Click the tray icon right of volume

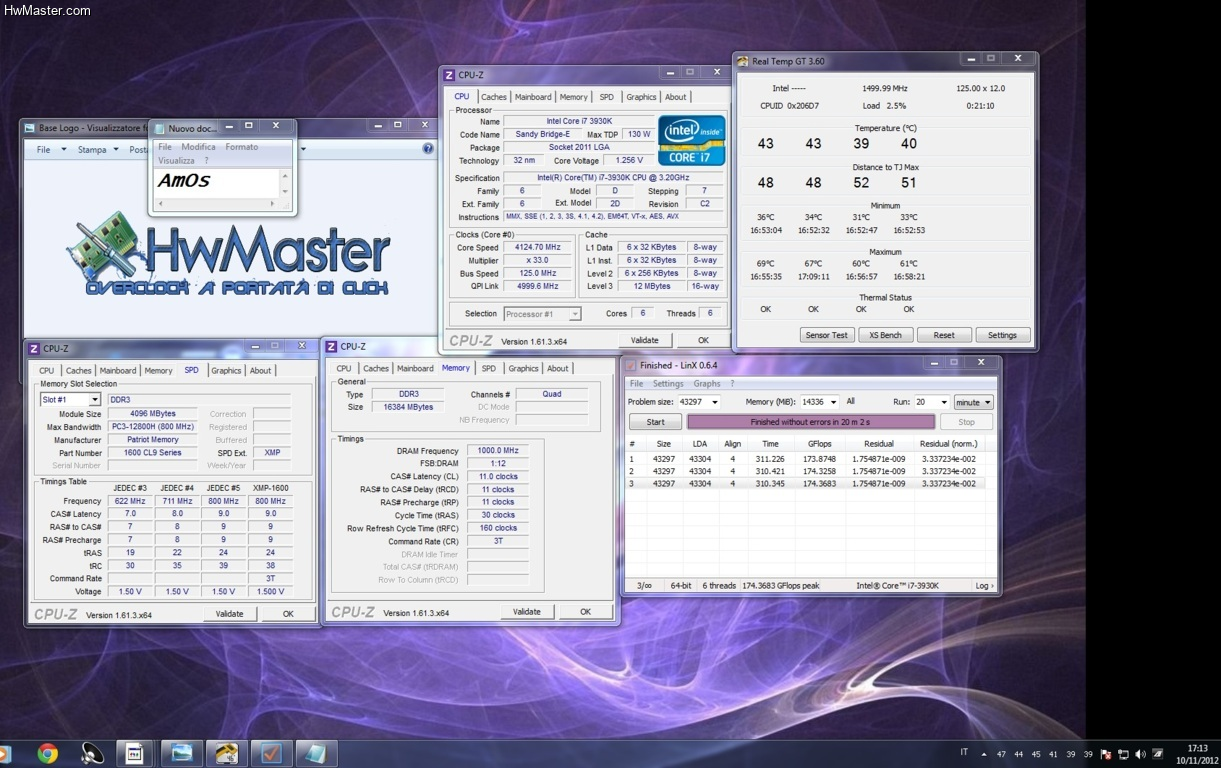tap(1158, 754)
